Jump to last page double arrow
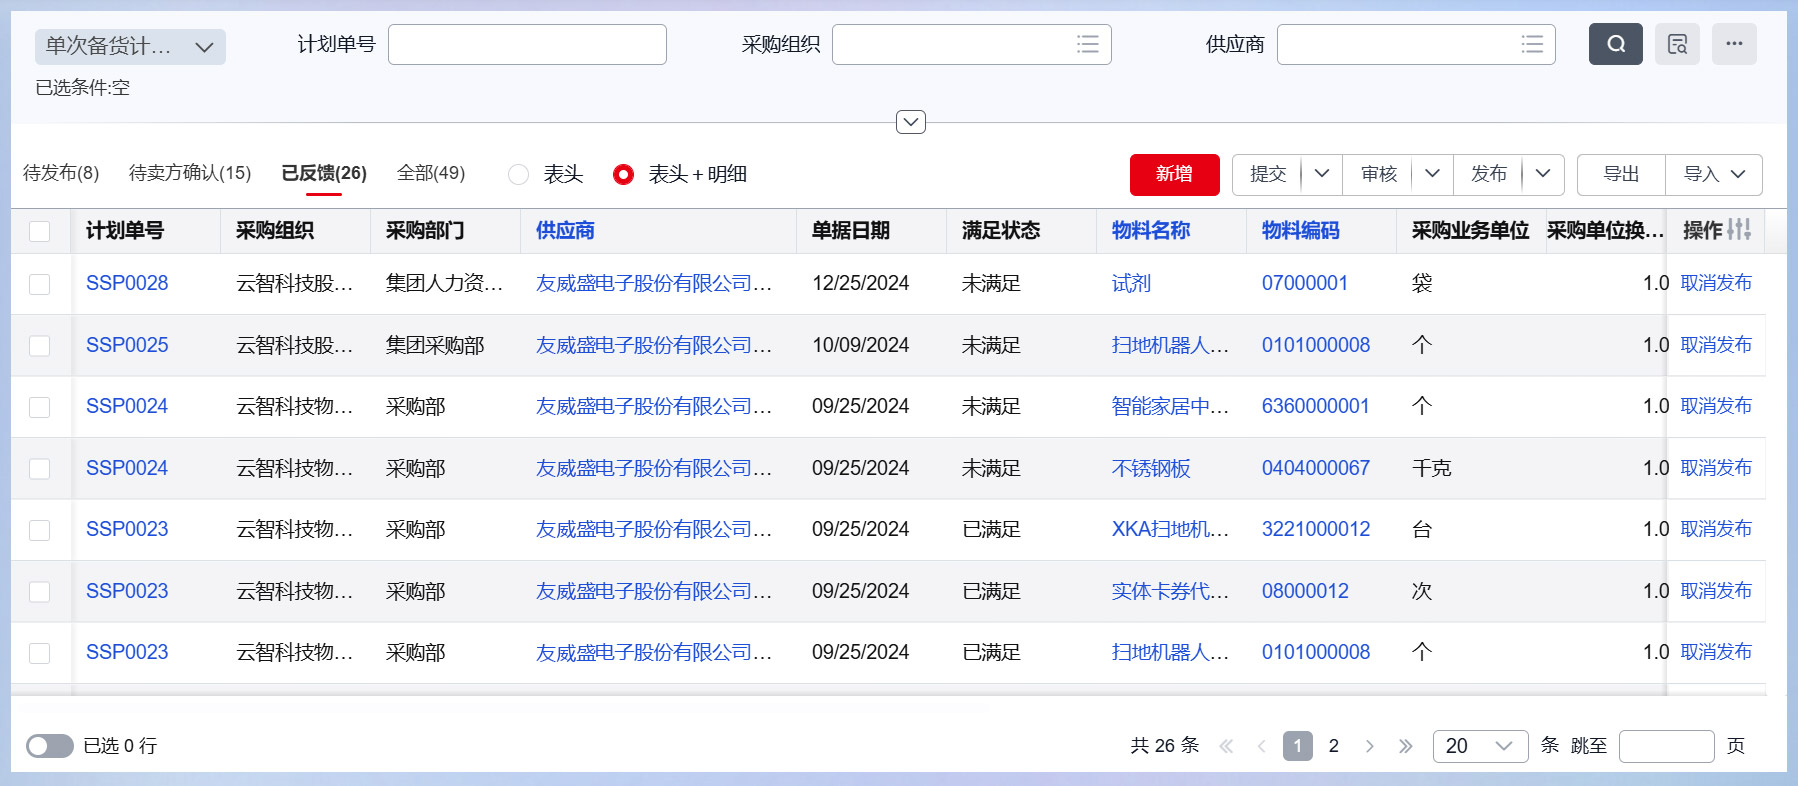1798x786 pixels. (1405, 746)
